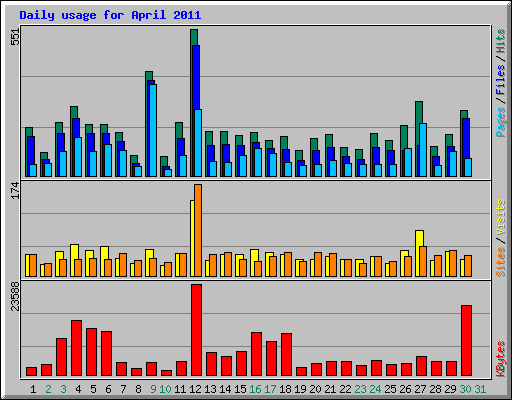The width and height of the screenshot is (512, 400).
Task: Click day 24 on the x-axis
Action: pyautogui.click(x=375, y=389)
